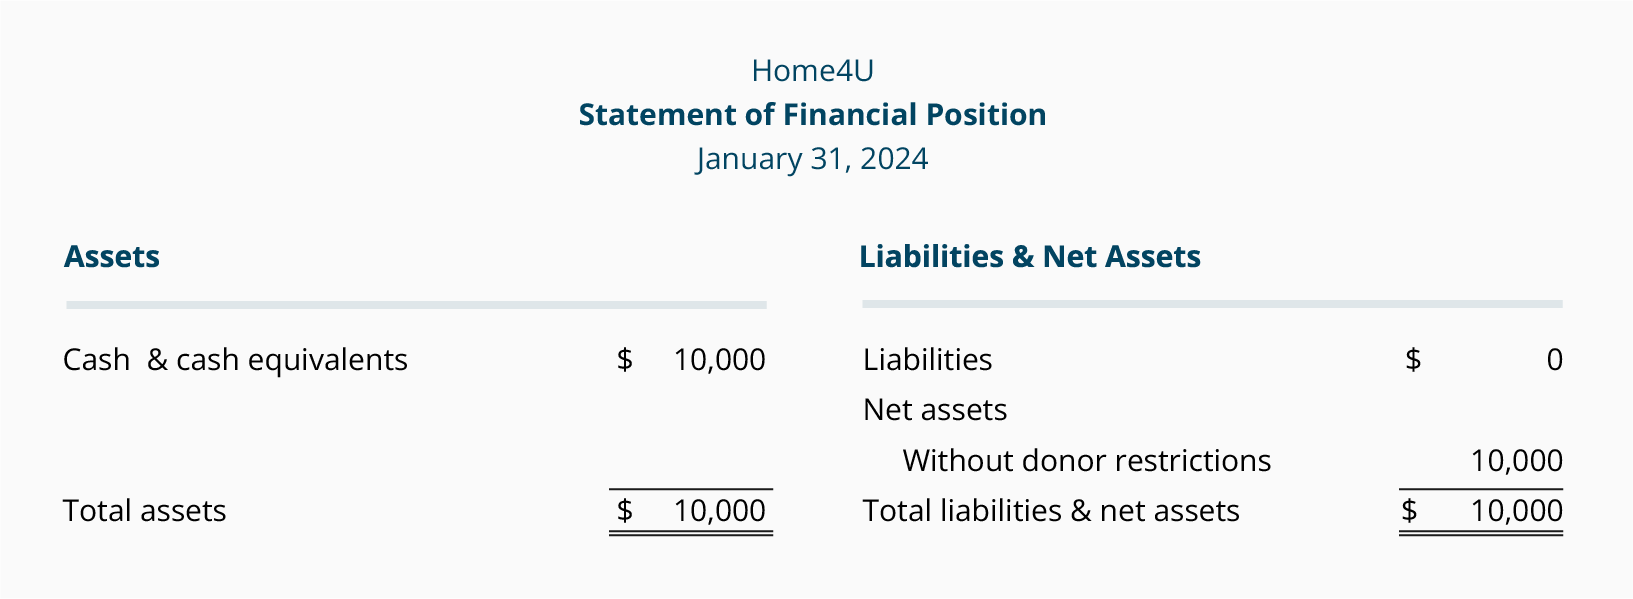
Task: Click the Home4U organization title
Action: click(812, 71)
